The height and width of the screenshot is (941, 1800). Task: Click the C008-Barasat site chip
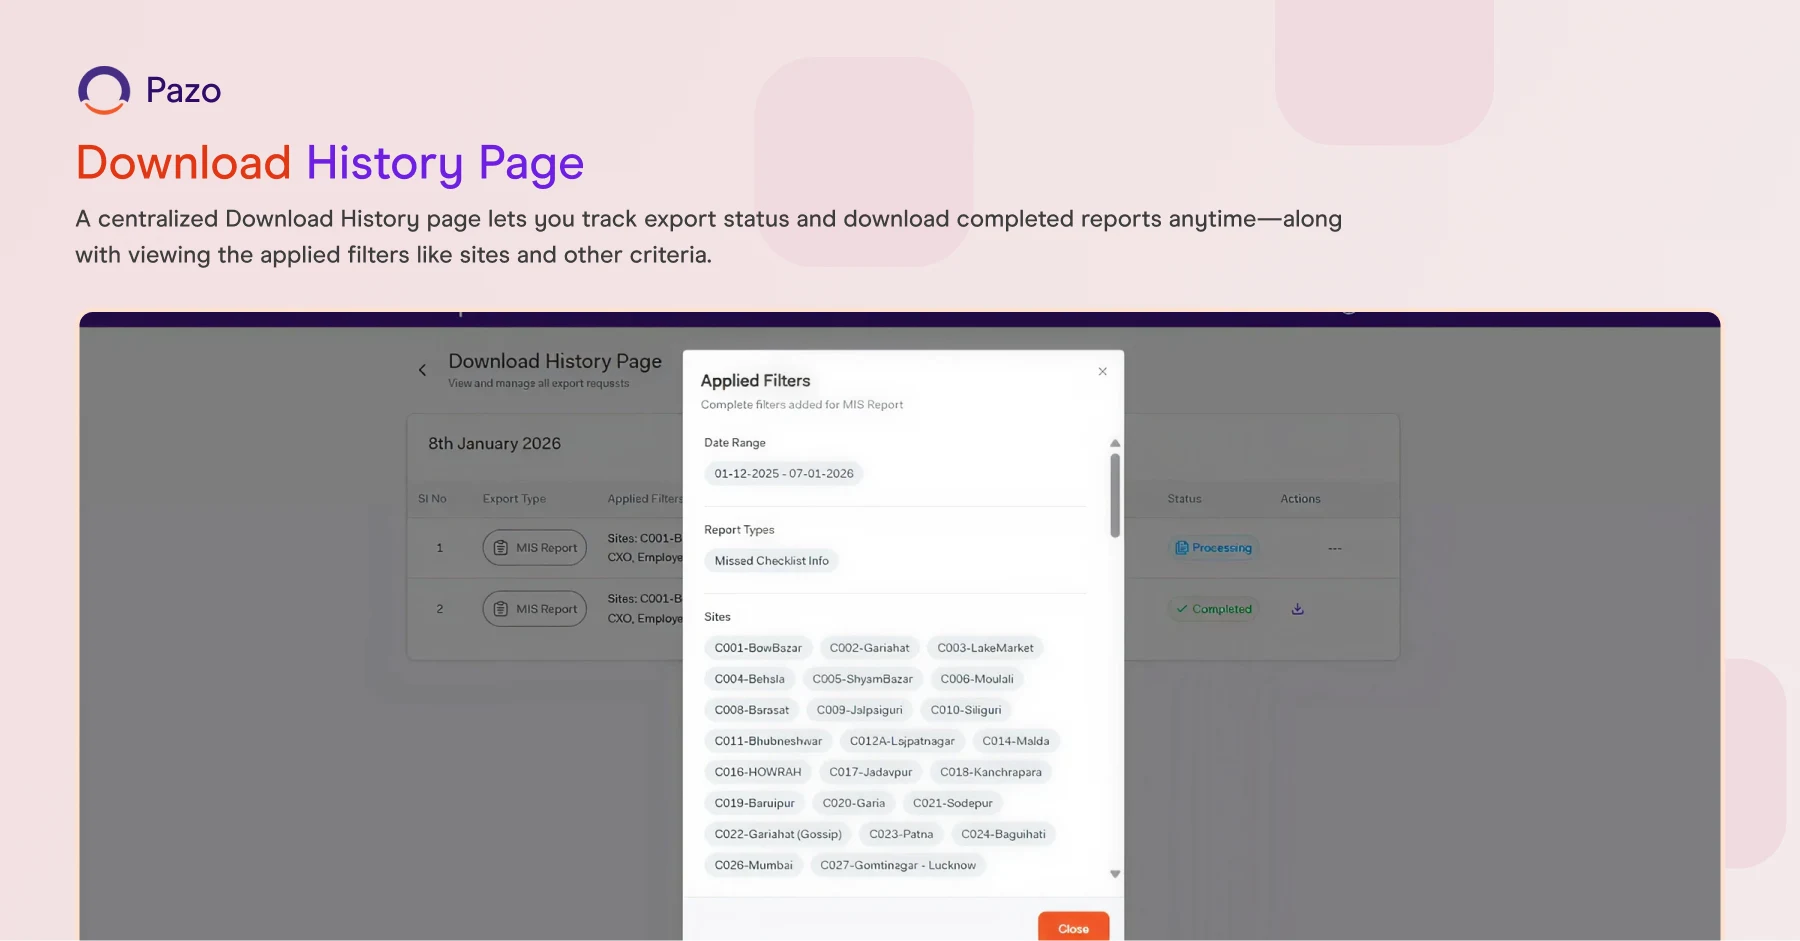[751, 710]
